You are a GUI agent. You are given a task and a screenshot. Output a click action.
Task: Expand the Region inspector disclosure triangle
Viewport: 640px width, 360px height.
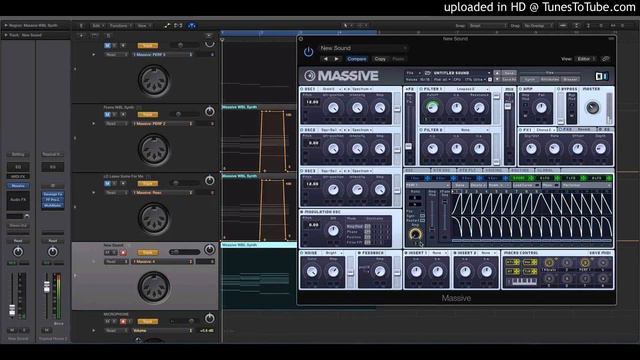click(6, 25)
